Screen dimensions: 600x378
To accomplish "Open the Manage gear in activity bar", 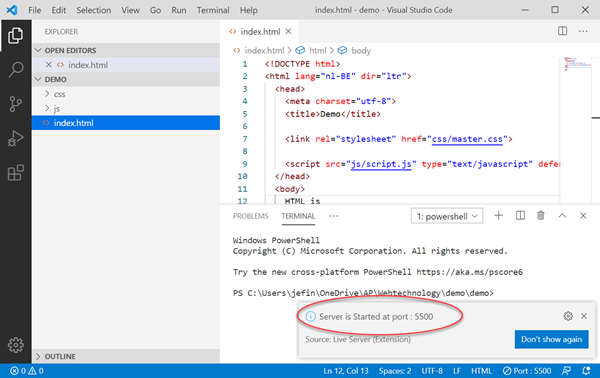I will point(16,345).
